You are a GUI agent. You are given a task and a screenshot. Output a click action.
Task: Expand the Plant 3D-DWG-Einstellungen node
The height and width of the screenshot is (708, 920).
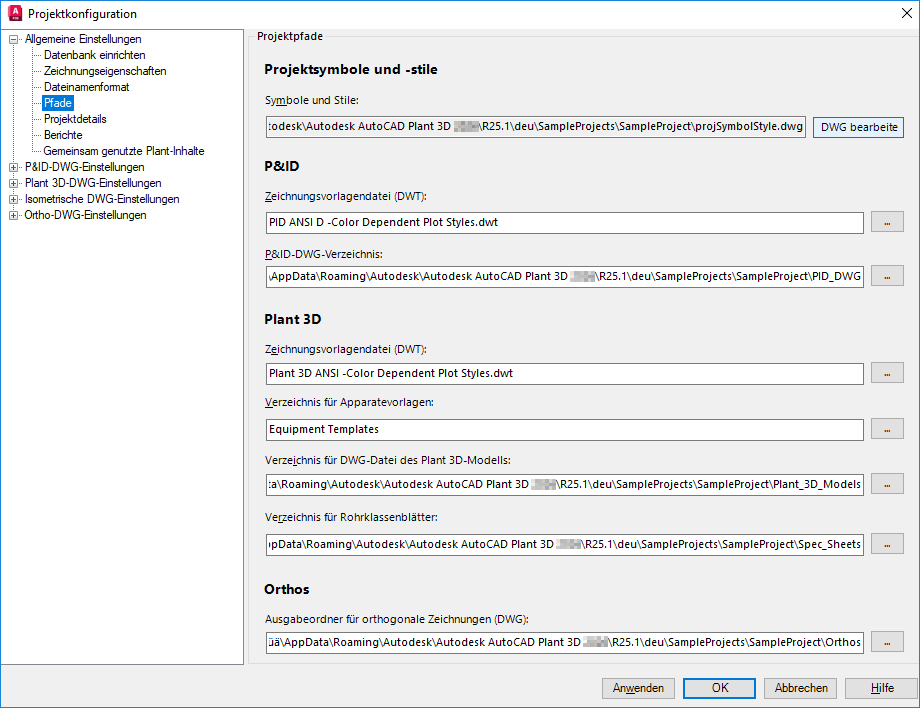point(14,183)
